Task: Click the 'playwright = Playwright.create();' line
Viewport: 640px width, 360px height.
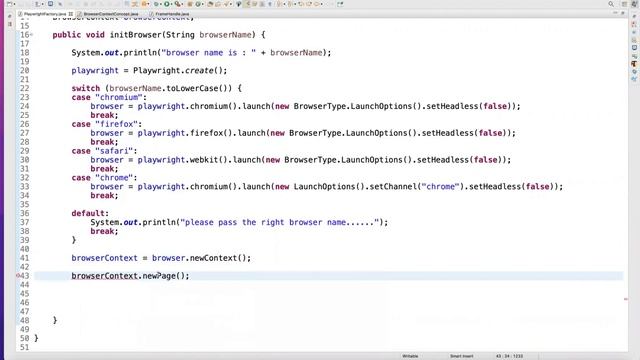Action: tap(149, 71)
